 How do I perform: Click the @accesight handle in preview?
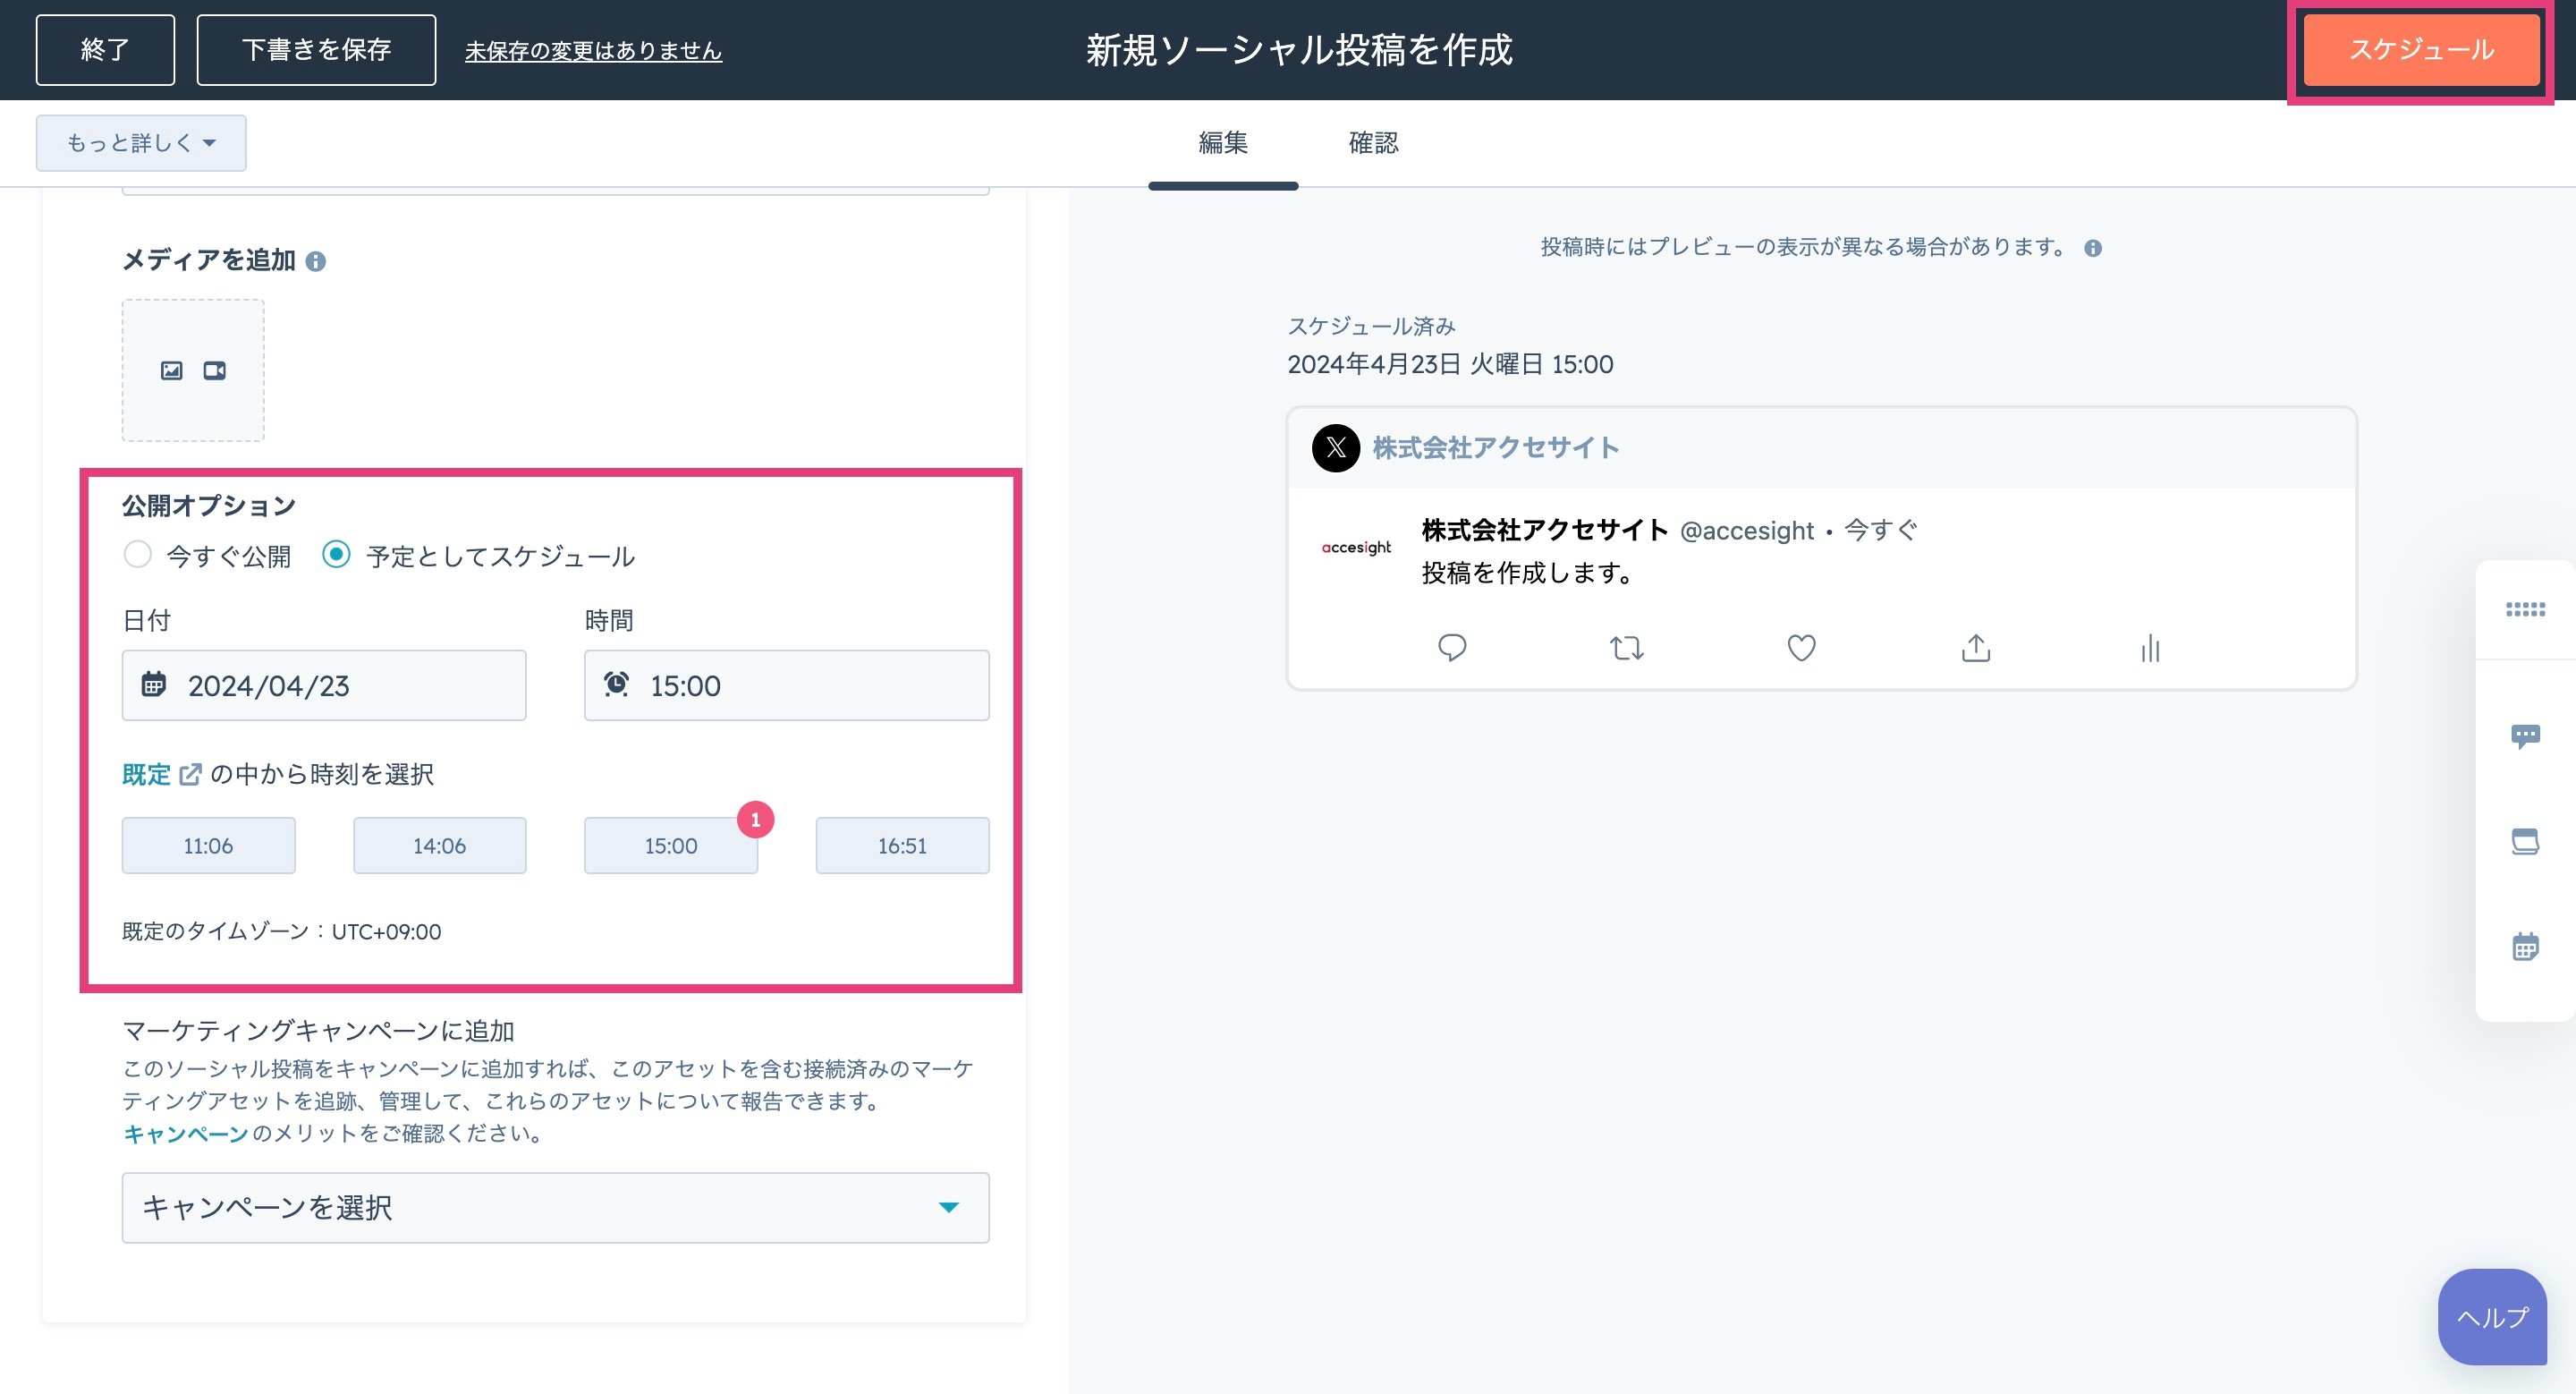pyautogui.click(x=1746, y=531)
